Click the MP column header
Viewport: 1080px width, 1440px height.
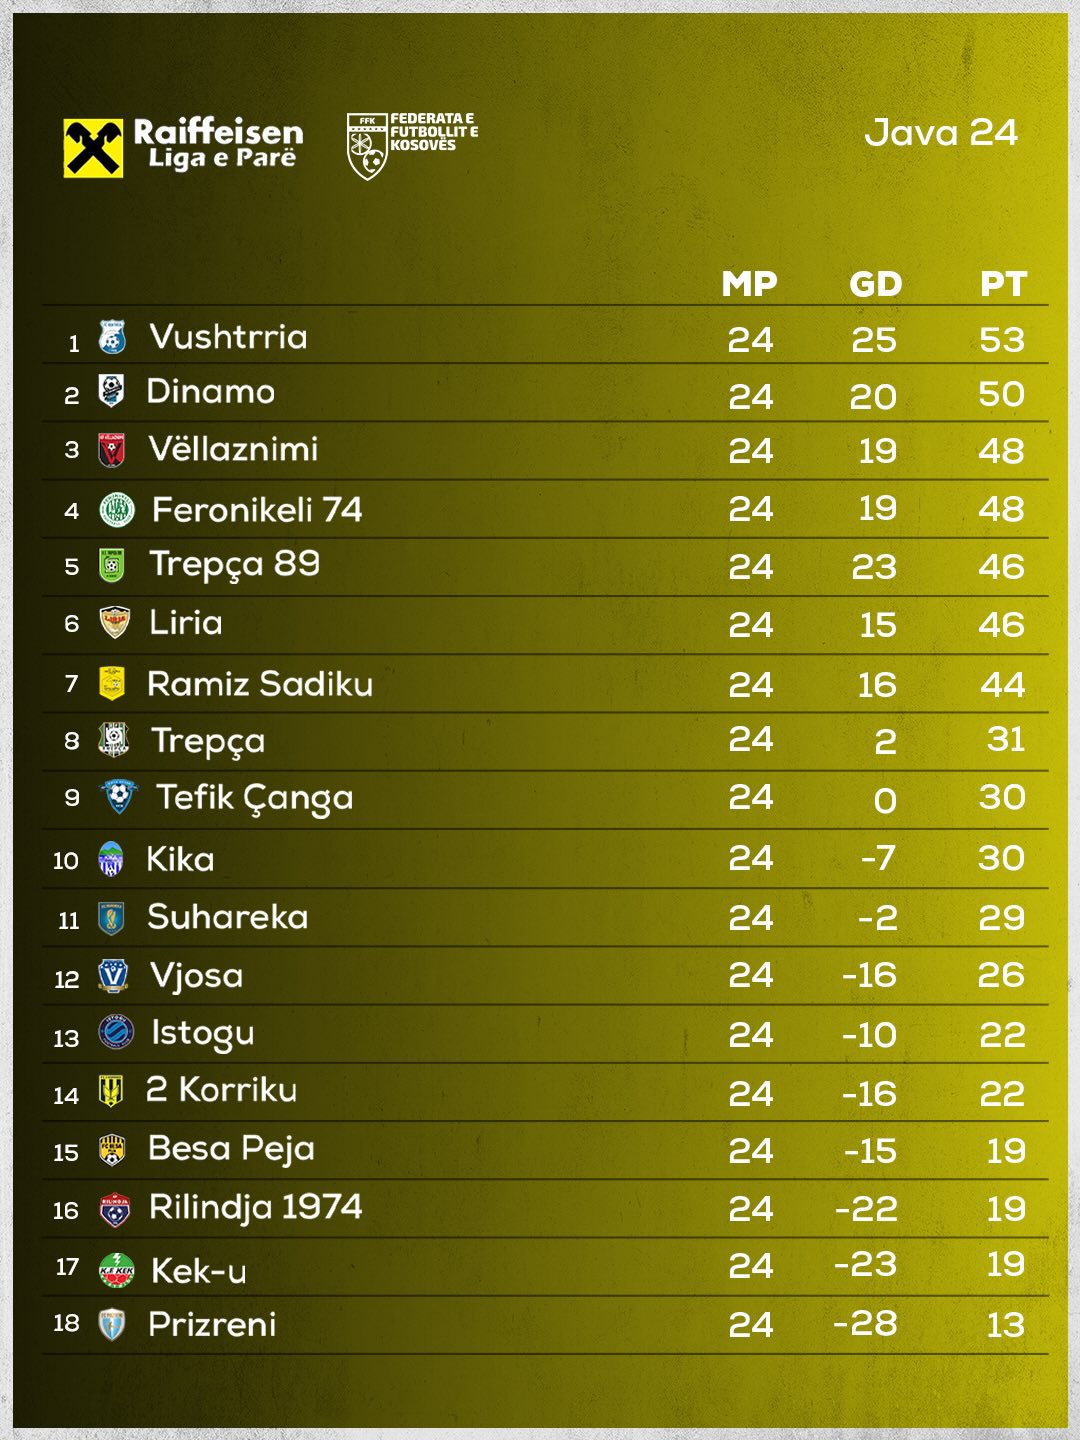click(x=749, y=284)
